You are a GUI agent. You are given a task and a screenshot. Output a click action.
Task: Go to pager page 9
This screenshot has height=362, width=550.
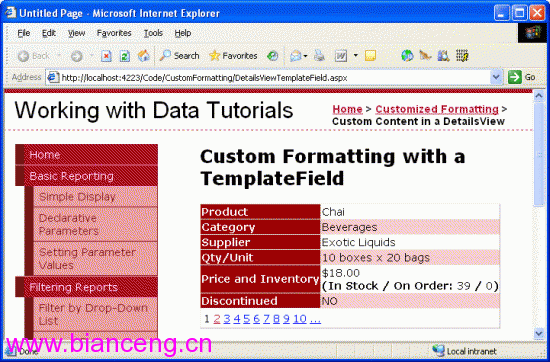click(x=286, y=319)
